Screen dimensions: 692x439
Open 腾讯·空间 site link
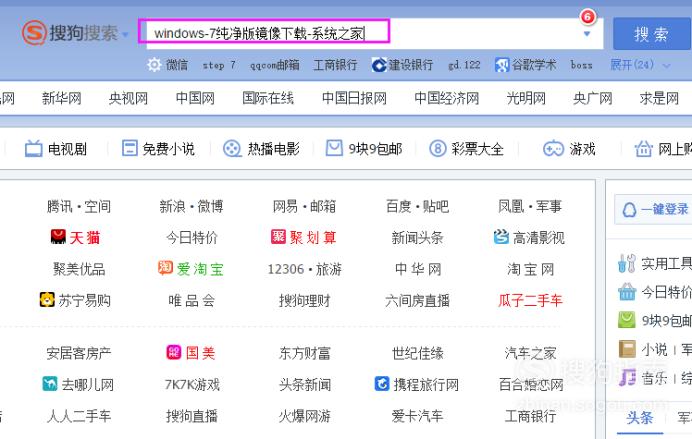click(x=79, y=206)
